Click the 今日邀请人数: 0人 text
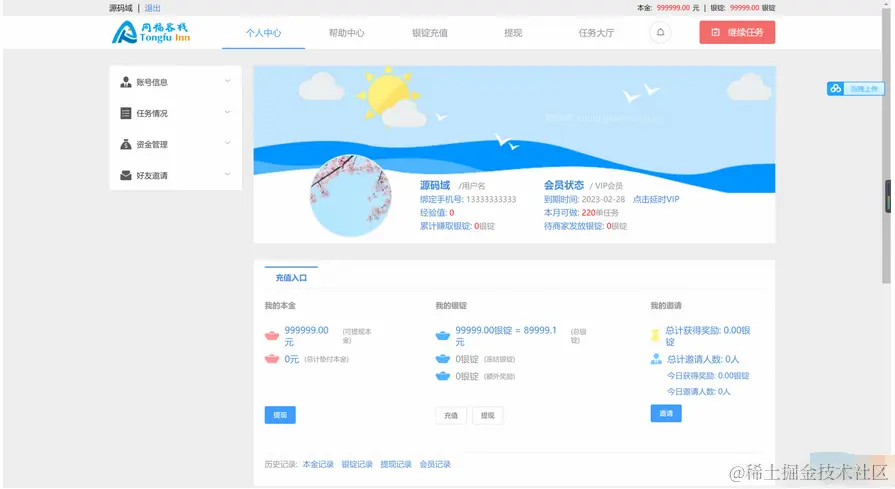895x489 pixels. [x=698, y=391]
